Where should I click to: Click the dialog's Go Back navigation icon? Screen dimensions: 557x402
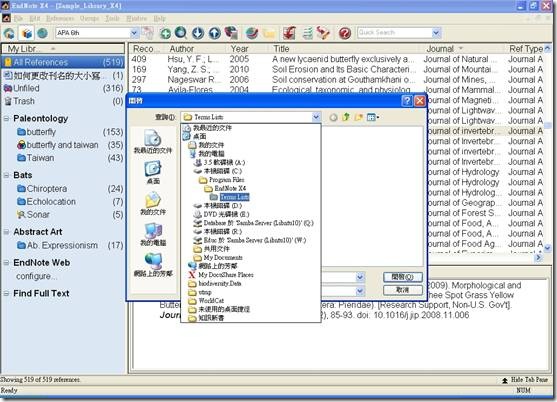click(333, 117)
